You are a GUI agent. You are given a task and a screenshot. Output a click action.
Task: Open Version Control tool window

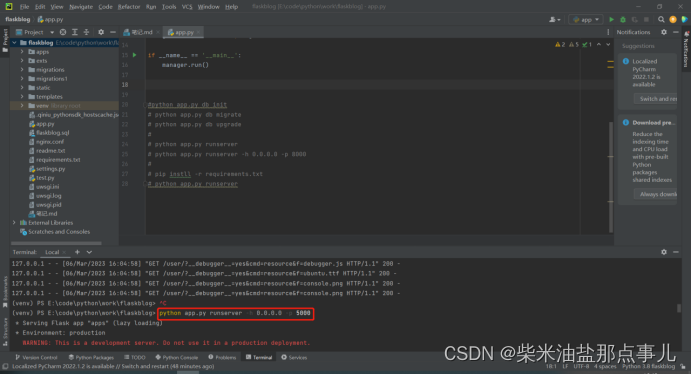pos(36,357)
